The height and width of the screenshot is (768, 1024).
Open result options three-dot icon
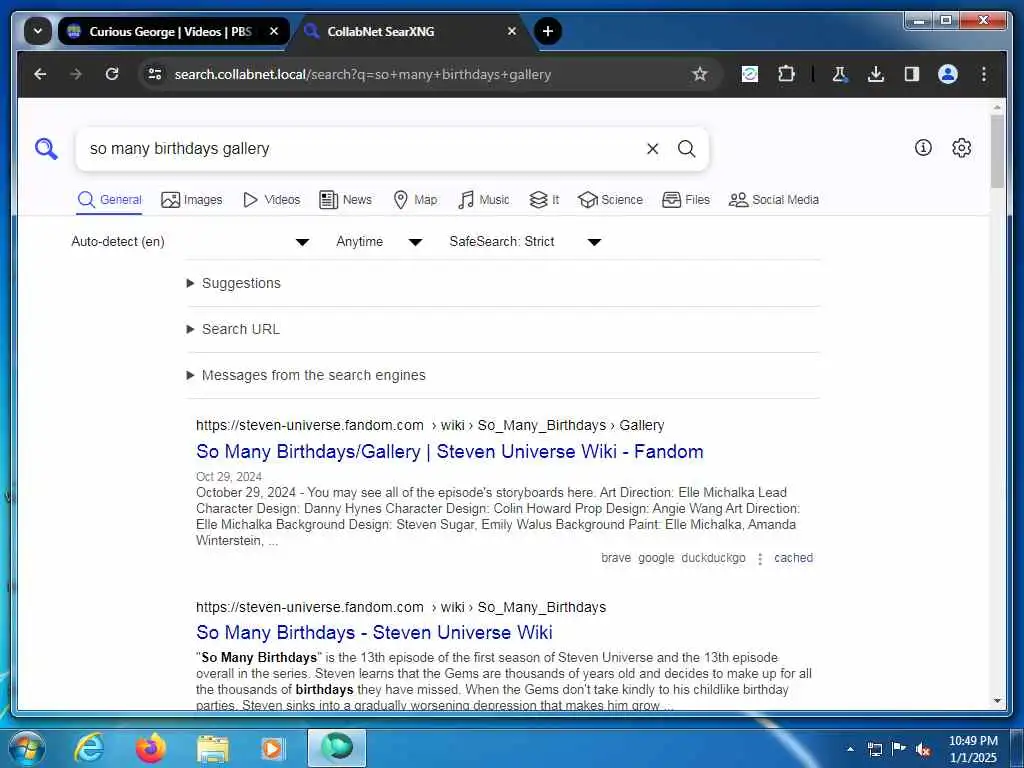point(760,559)
